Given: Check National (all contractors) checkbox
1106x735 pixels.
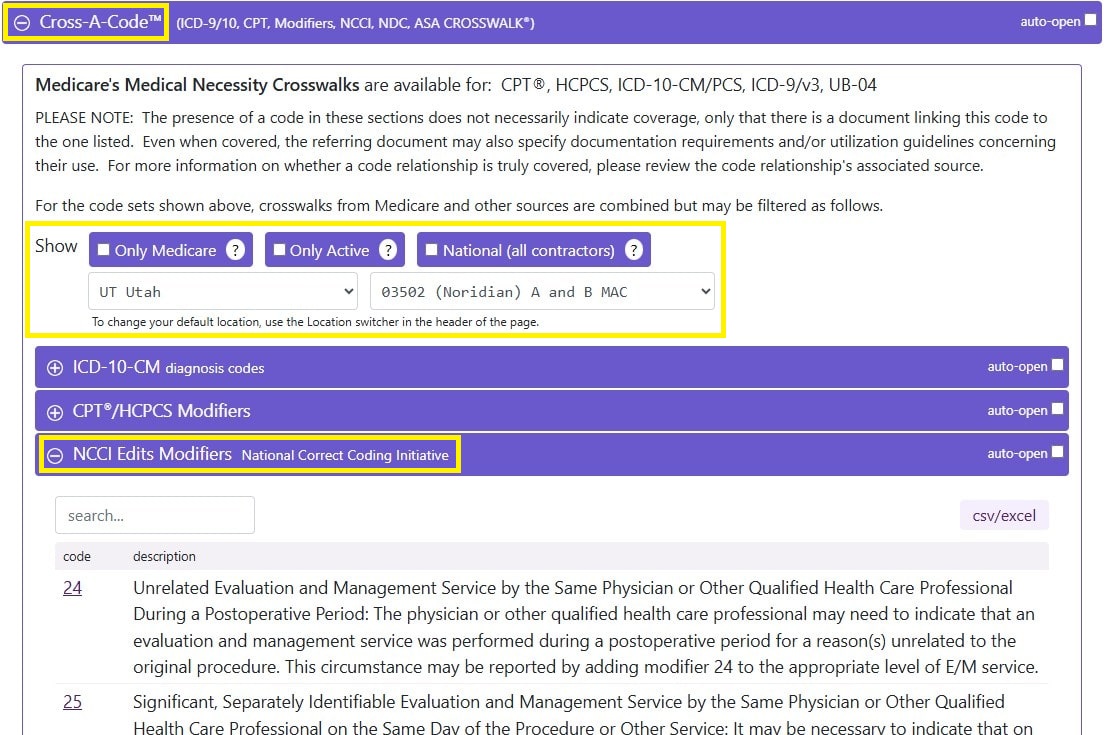Looking at the screenshot, I should [x=432, y=249].
